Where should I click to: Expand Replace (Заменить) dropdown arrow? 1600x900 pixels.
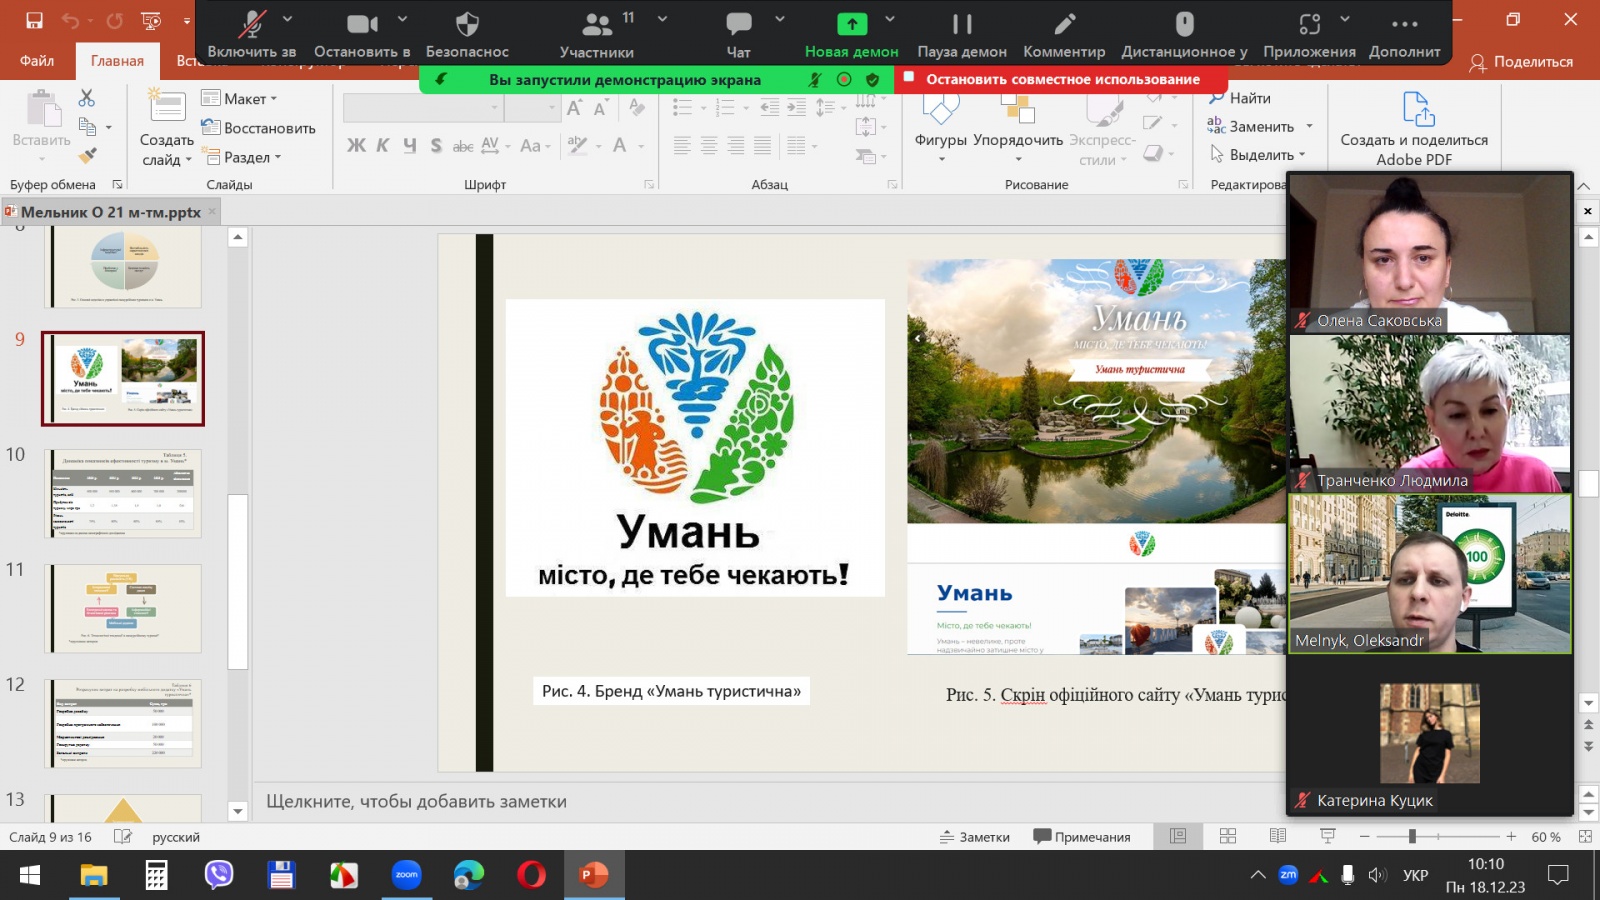(x=1309, y=126)
